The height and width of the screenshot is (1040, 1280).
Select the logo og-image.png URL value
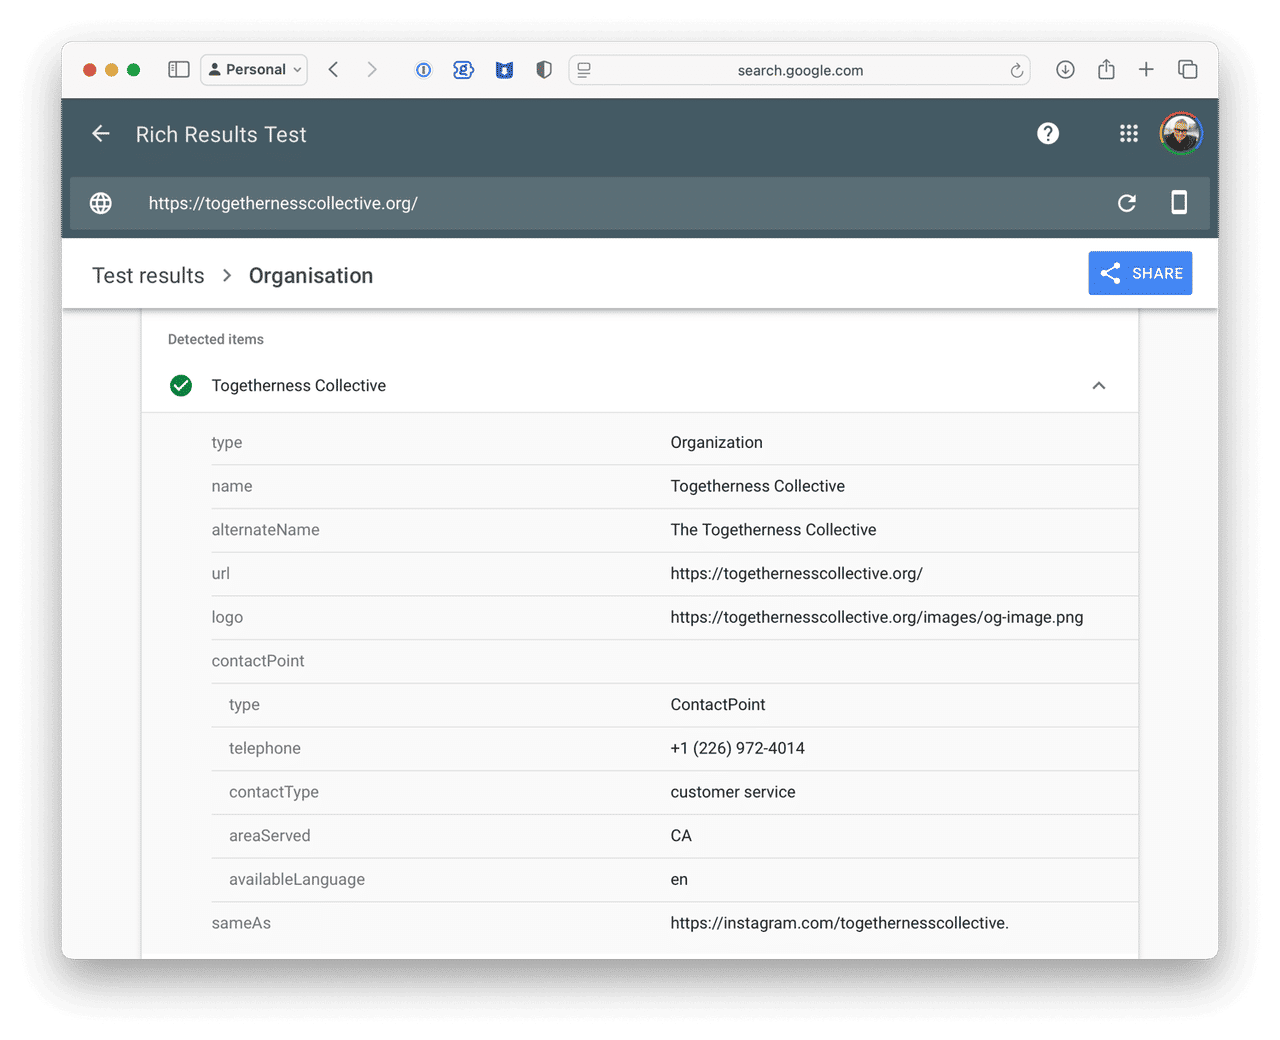(876, 618)
